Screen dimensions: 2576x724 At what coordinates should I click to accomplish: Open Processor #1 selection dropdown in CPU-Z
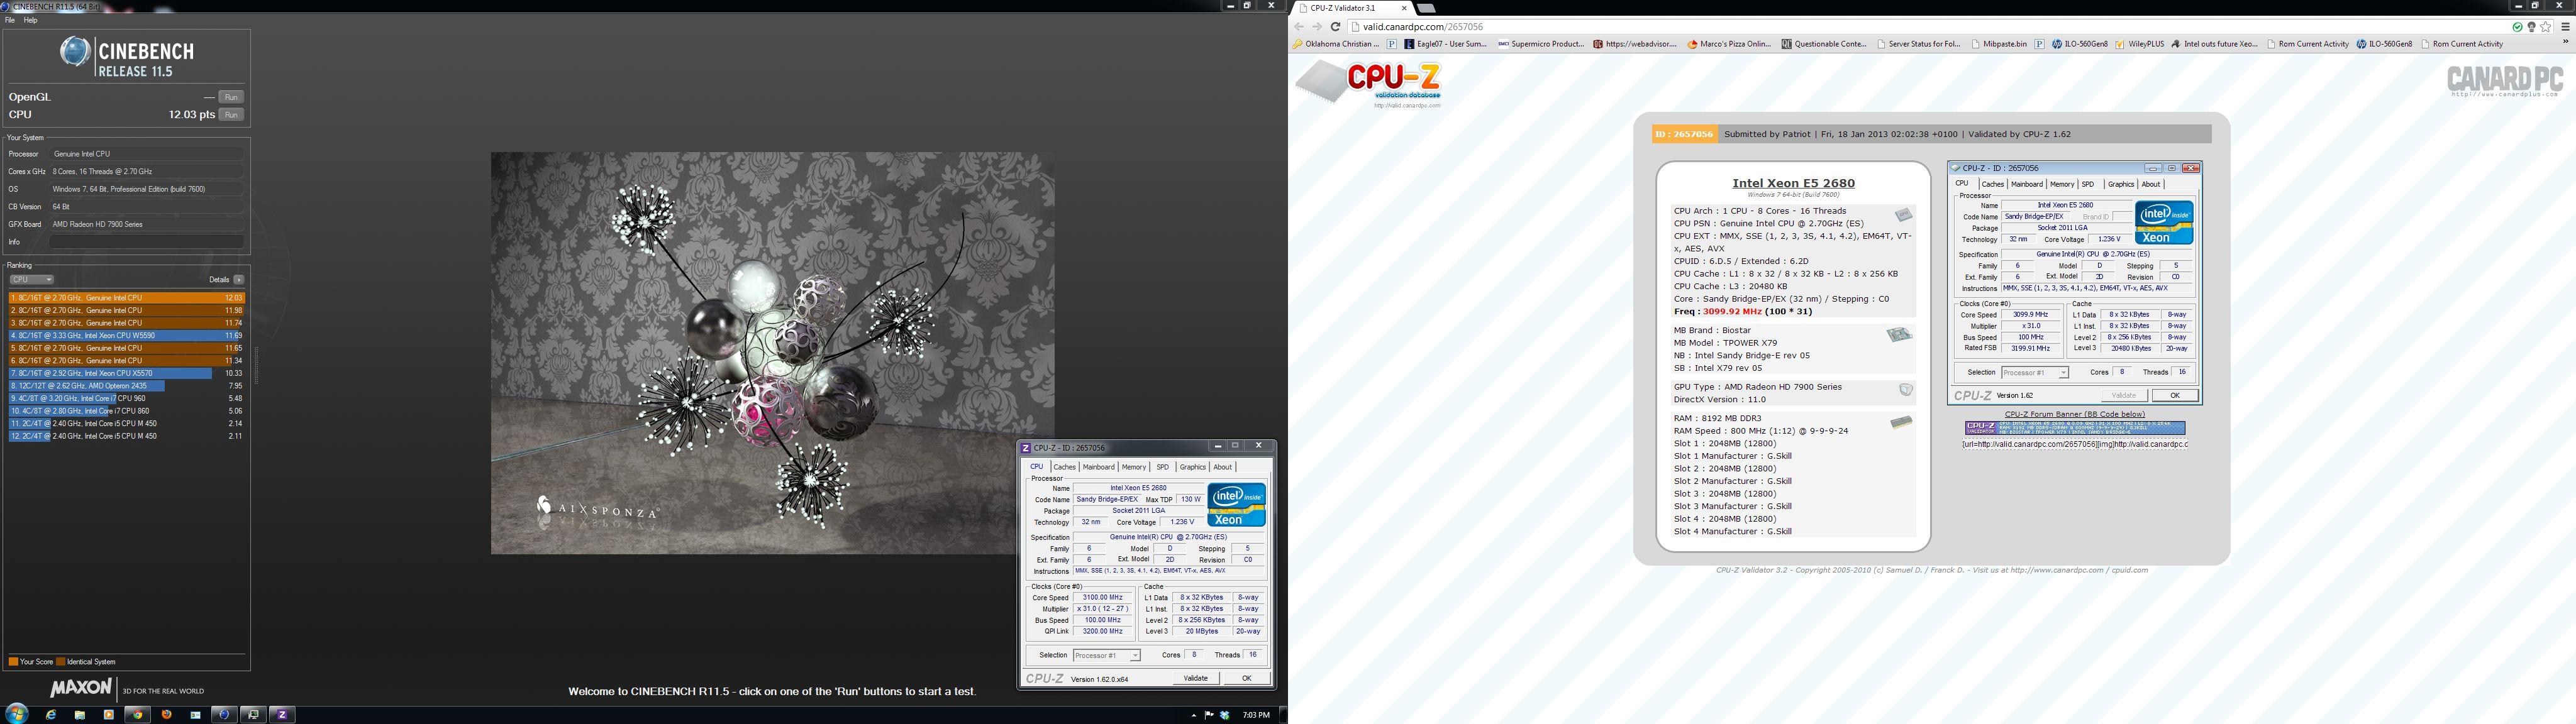tap(1107, 655)
